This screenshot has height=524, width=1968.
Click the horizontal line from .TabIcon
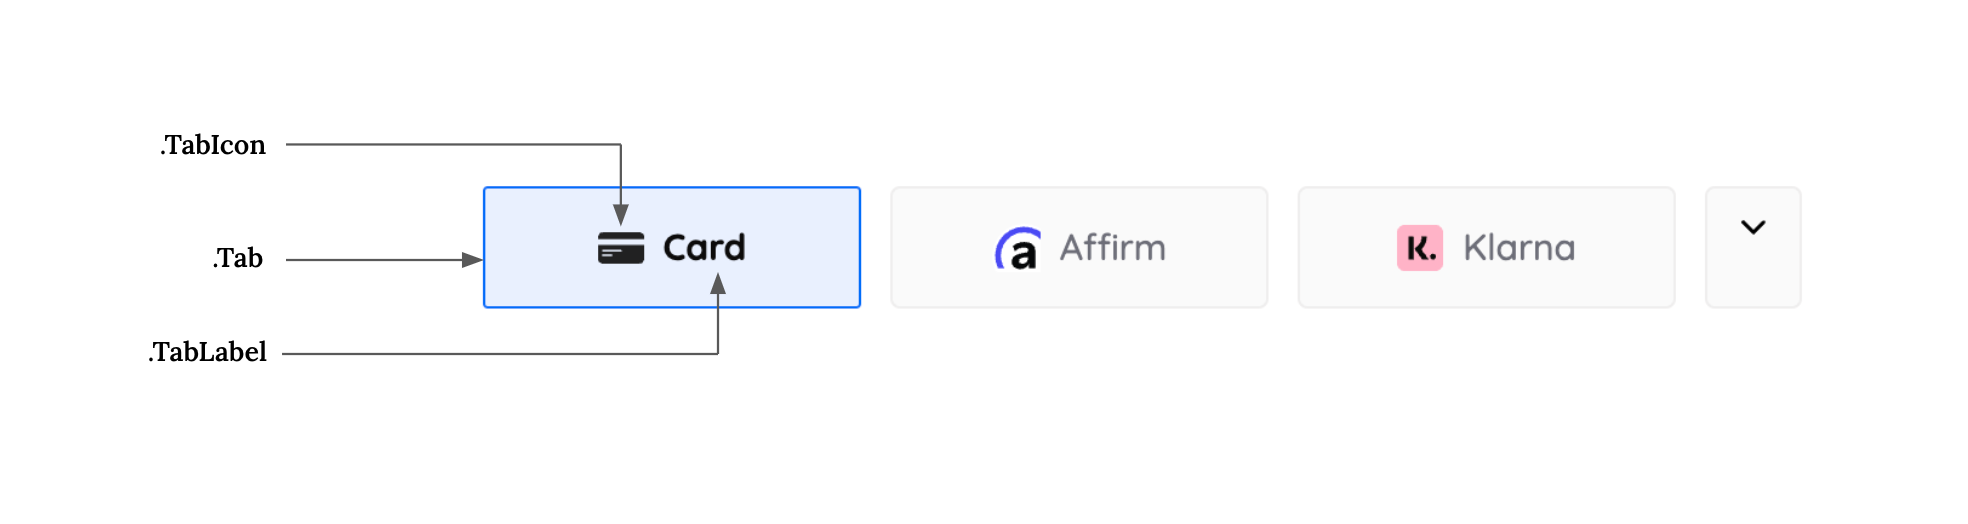coord(453,144)
